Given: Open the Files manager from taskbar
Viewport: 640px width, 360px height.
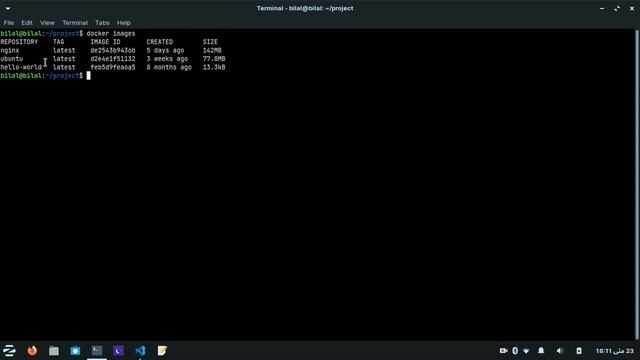Looking at the screenshot, I should coord(54,351).
